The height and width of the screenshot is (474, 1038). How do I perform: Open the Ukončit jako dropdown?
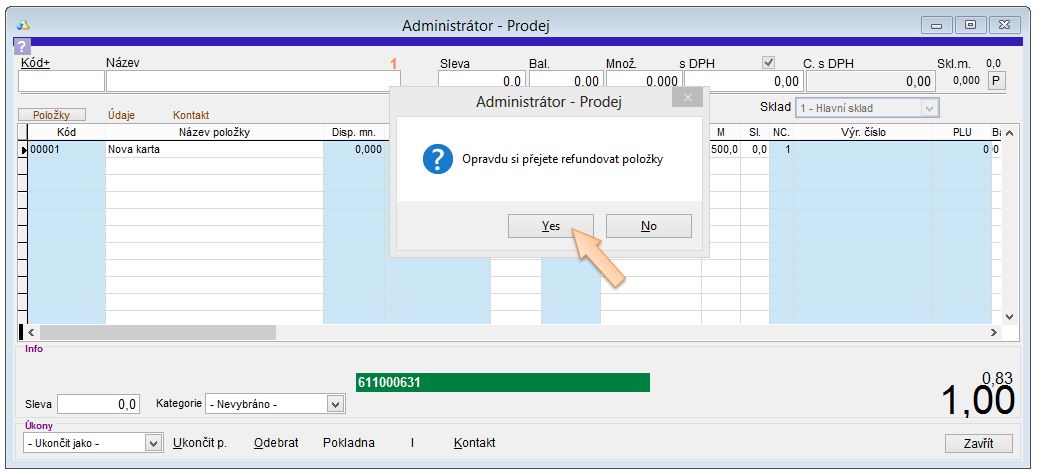click(x=153, y=443)
